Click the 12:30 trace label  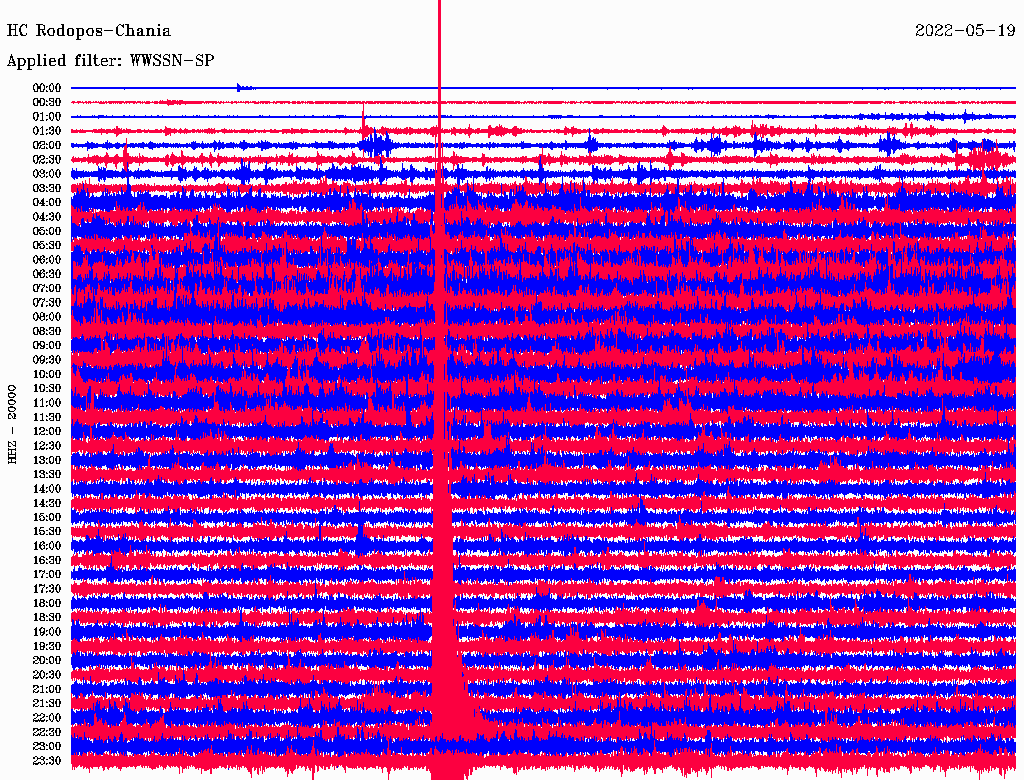click(47, 446)
